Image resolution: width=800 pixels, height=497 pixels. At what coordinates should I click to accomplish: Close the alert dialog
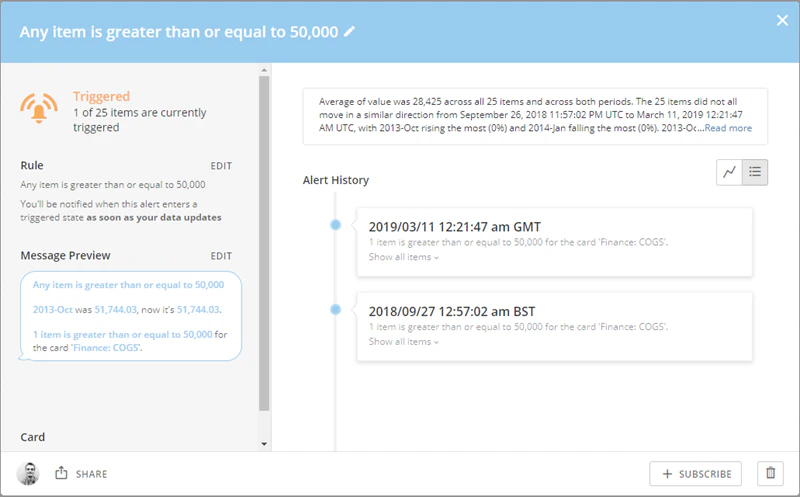(782, 20)
